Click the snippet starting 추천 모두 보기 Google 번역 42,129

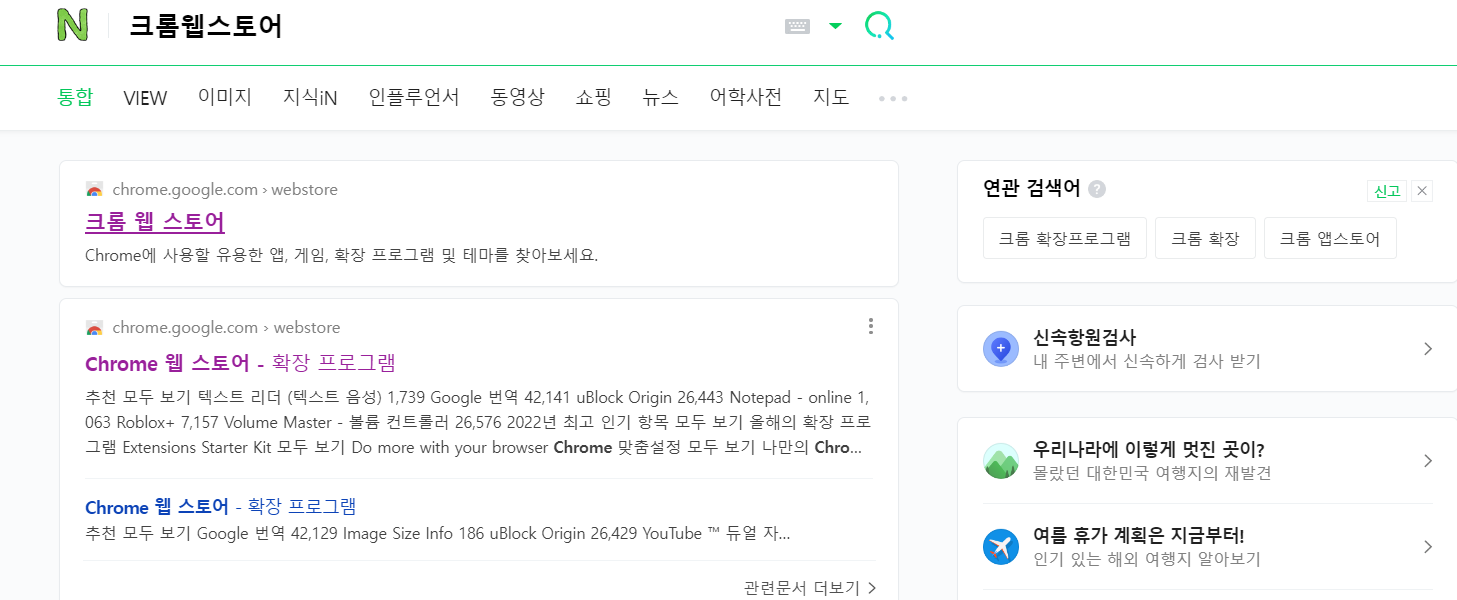(x=437, y=534)
